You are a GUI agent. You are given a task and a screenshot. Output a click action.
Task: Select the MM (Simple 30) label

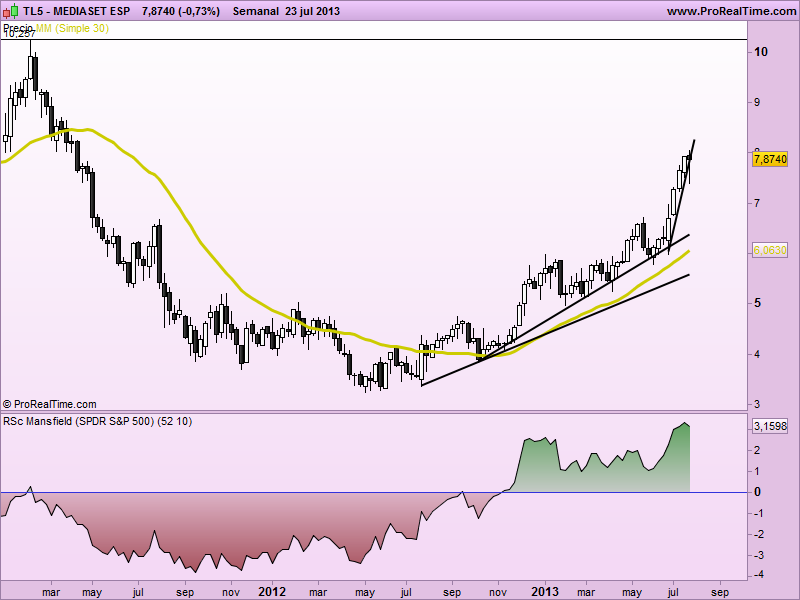point(72,28)
